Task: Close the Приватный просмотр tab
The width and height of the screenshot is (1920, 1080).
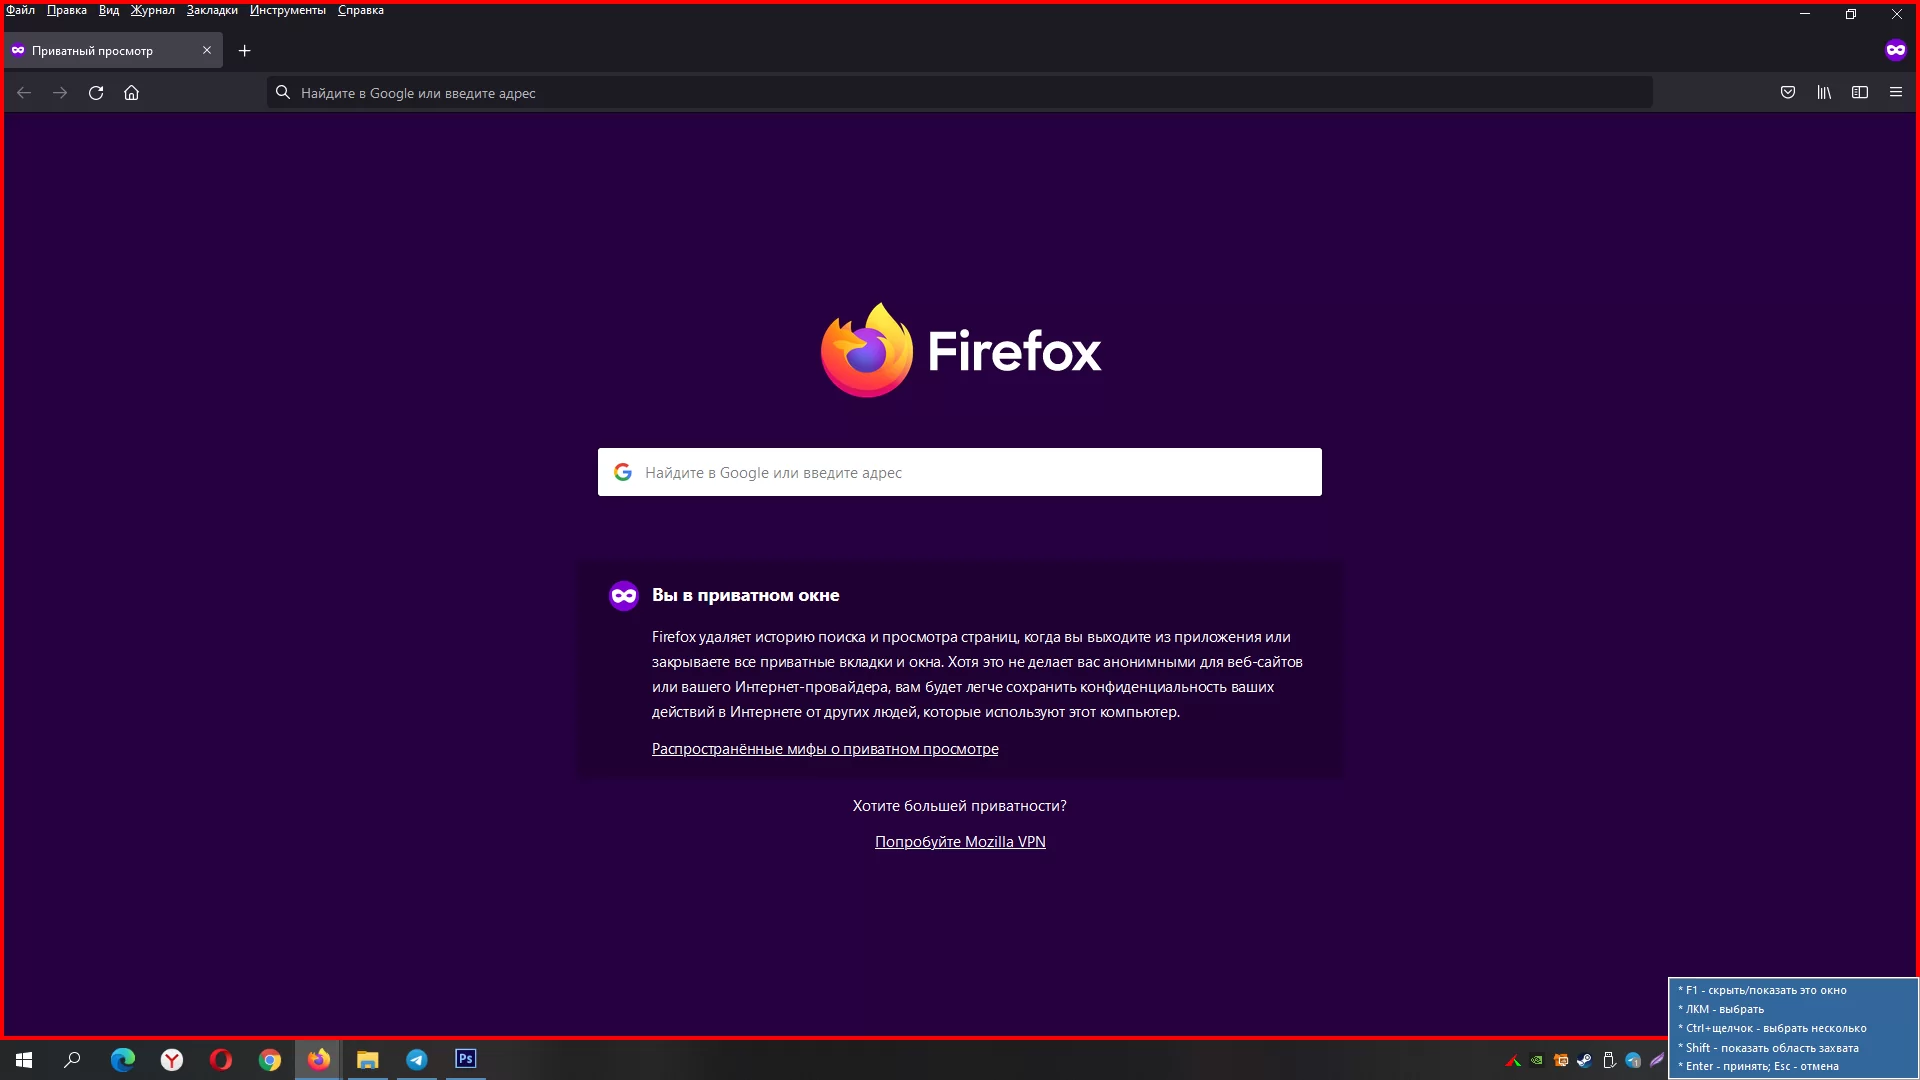Action: coord(207,50)
